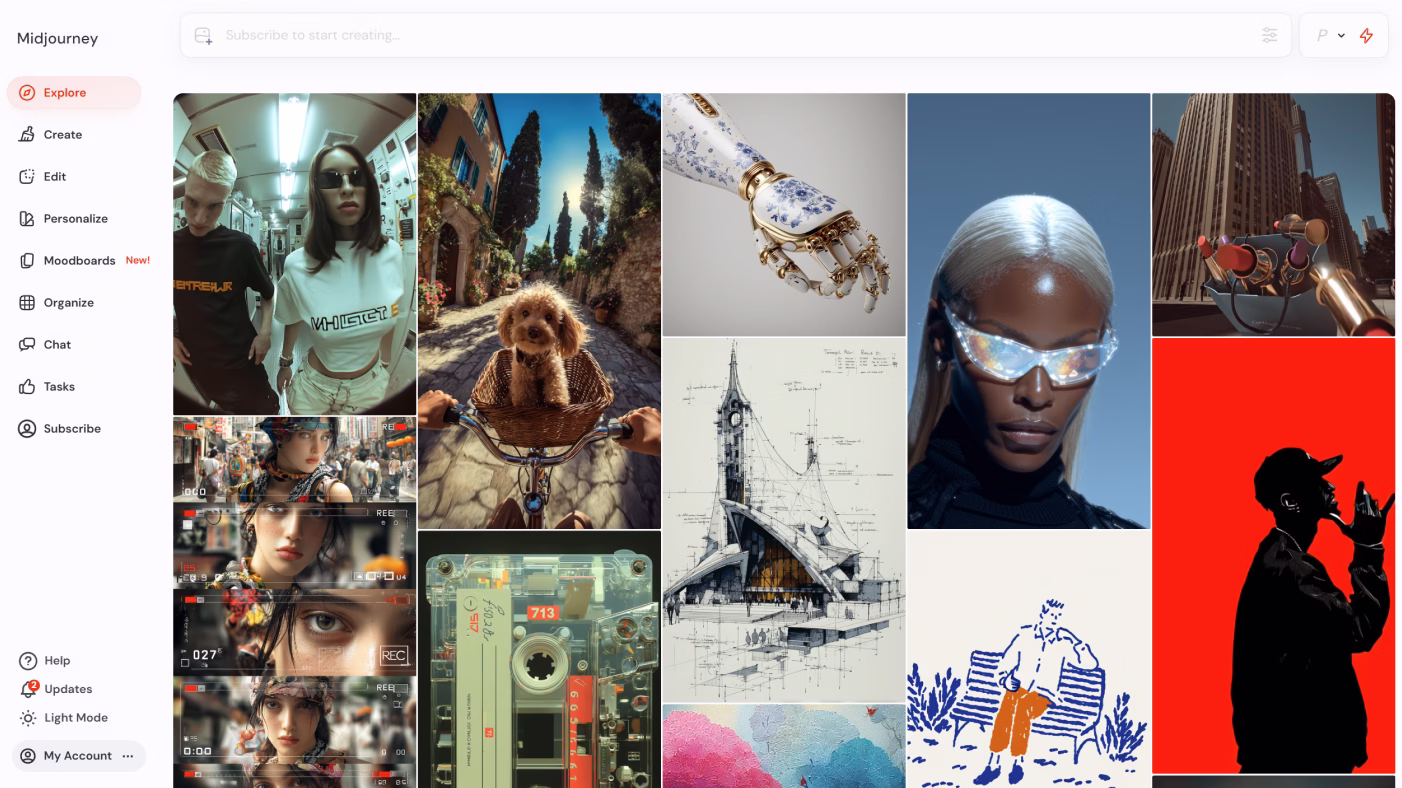Click the Tasks thumbs-up icon
The width and height of the screenshot is (1402, 788).
27,387
